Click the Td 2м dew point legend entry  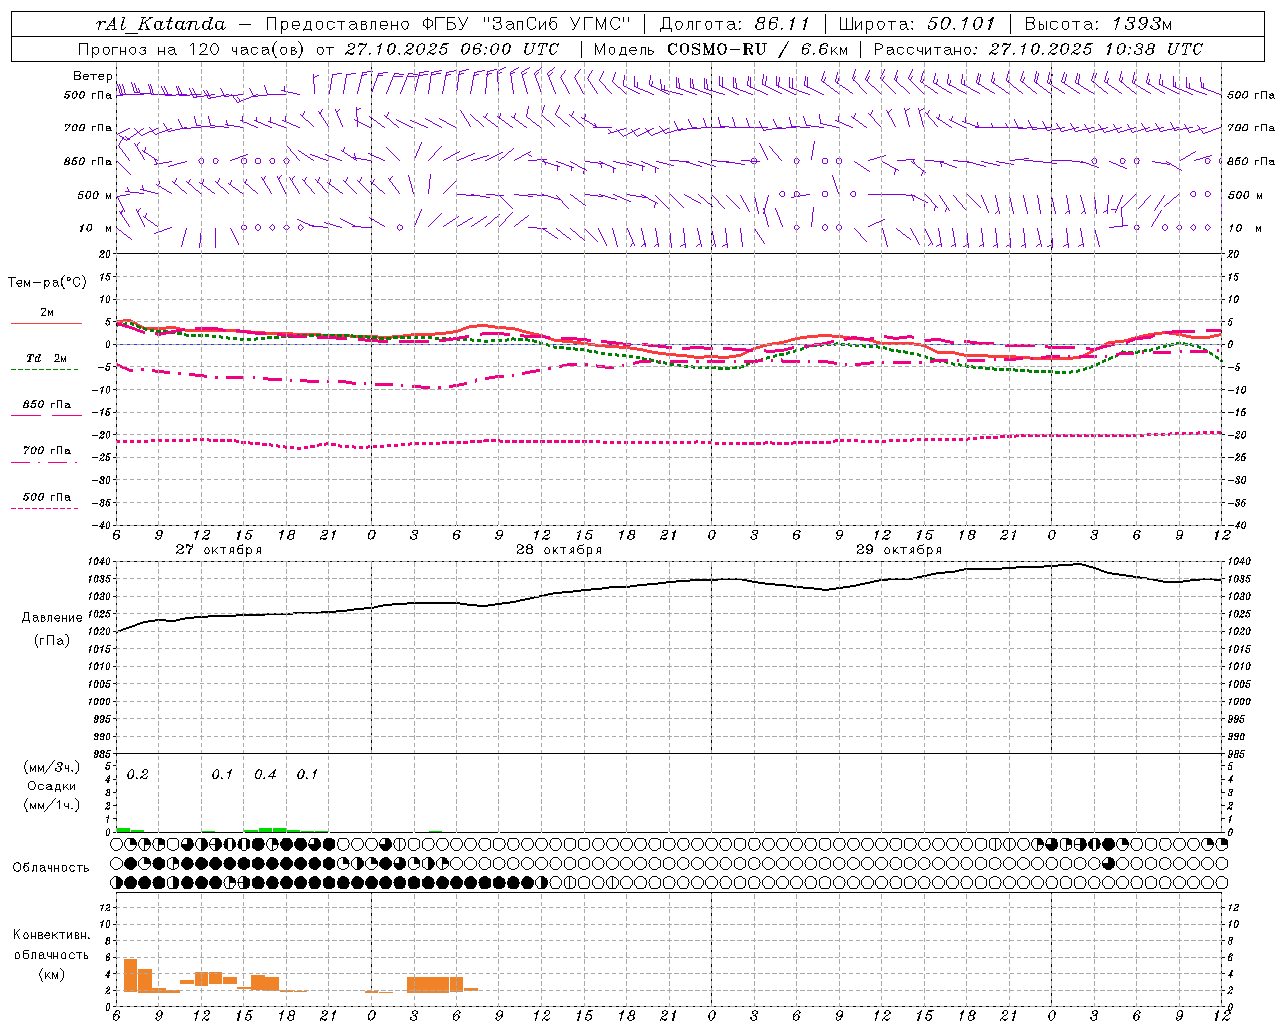coord(47,358)
